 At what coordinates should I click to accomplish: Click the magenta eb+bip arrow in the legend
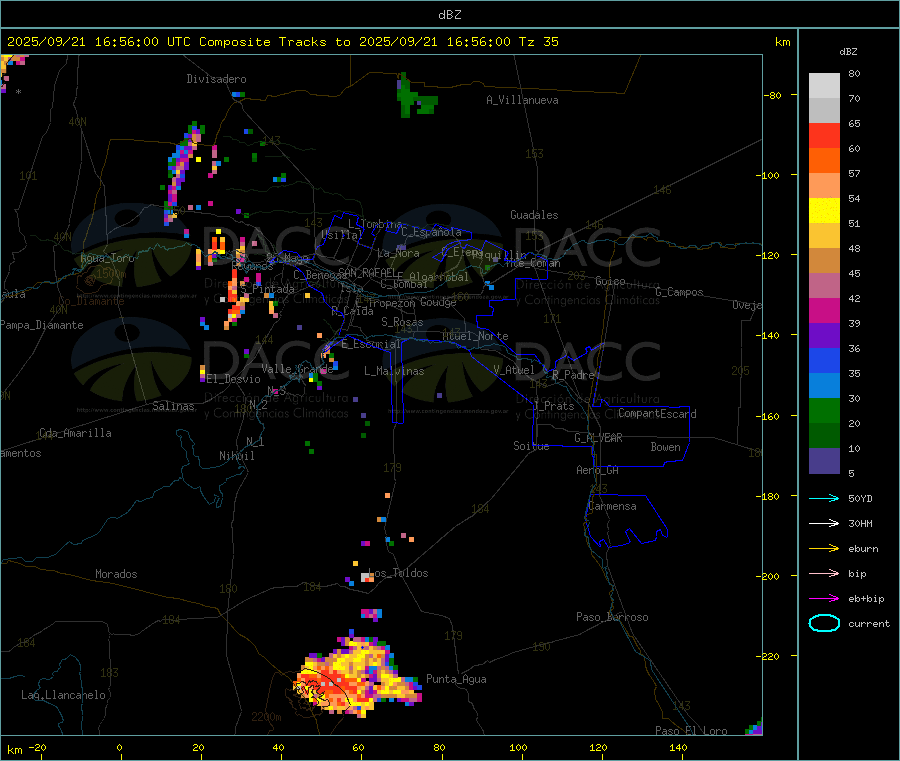824,599
